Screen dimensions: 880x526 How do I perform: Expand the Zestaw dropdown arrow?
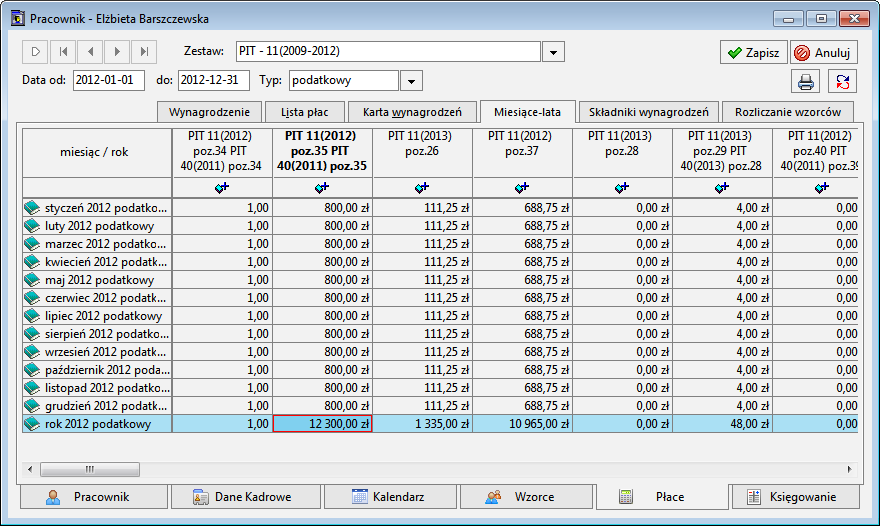553,52
